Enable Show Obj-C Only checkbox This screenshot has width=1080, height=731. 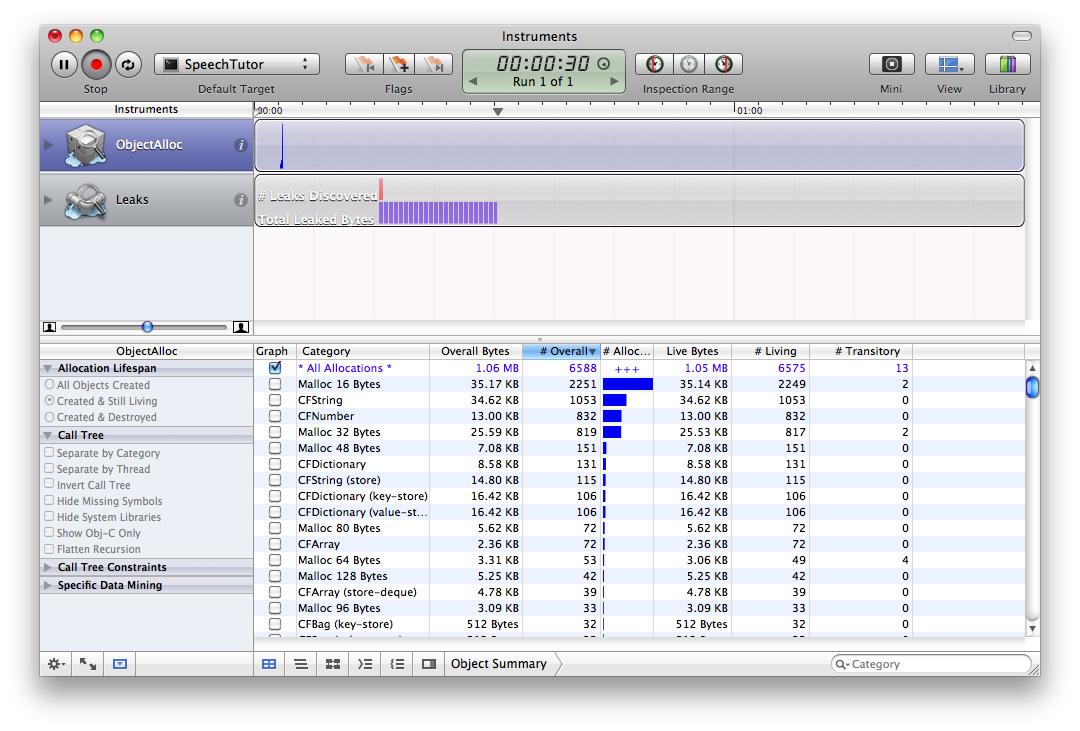pos(49,532)
